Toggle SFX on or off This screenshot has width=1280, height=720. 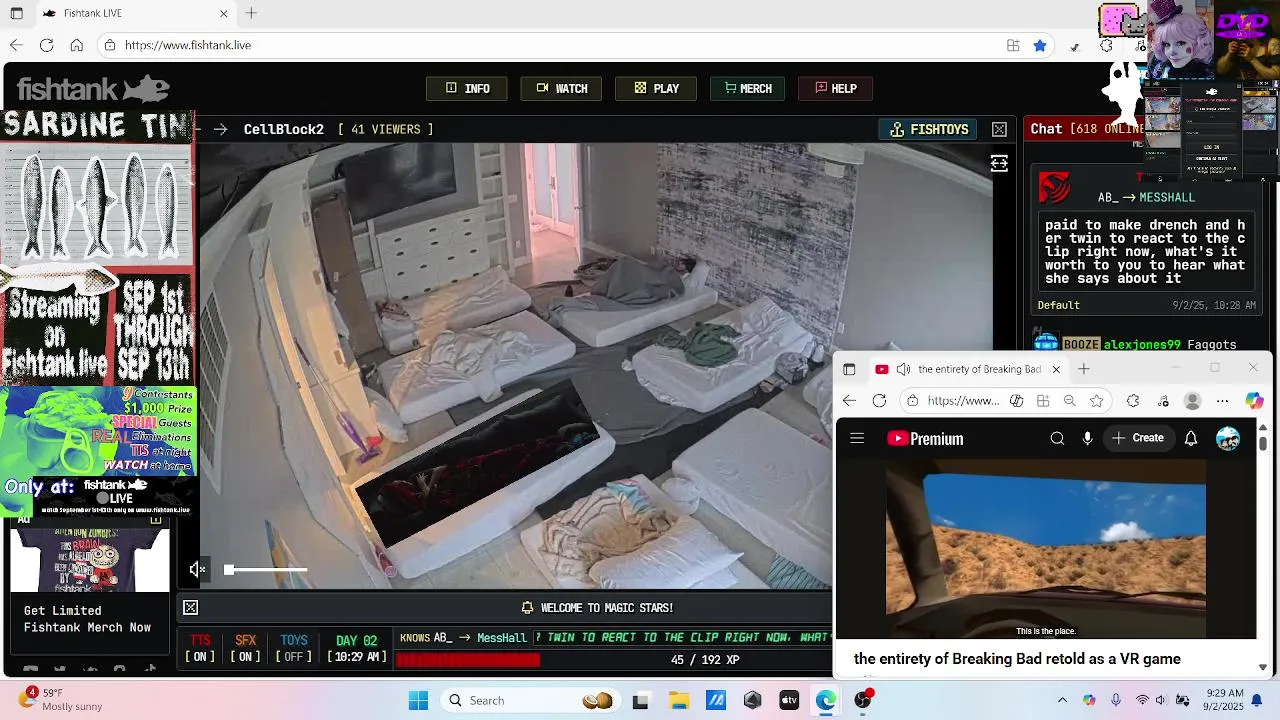(246, 648)
